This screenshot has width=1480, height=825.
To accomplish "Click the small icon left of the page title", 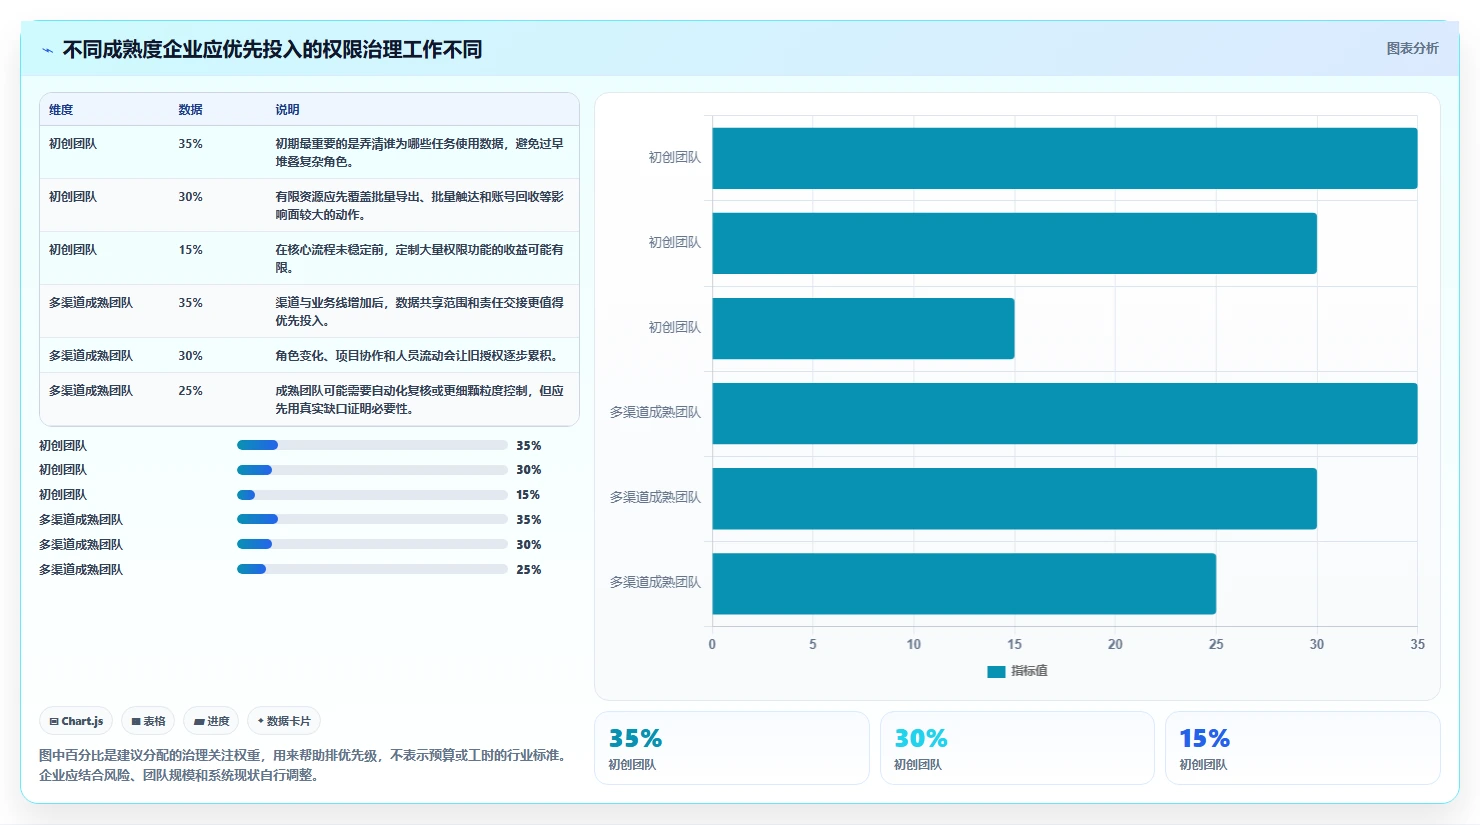I will pos(47,50).
